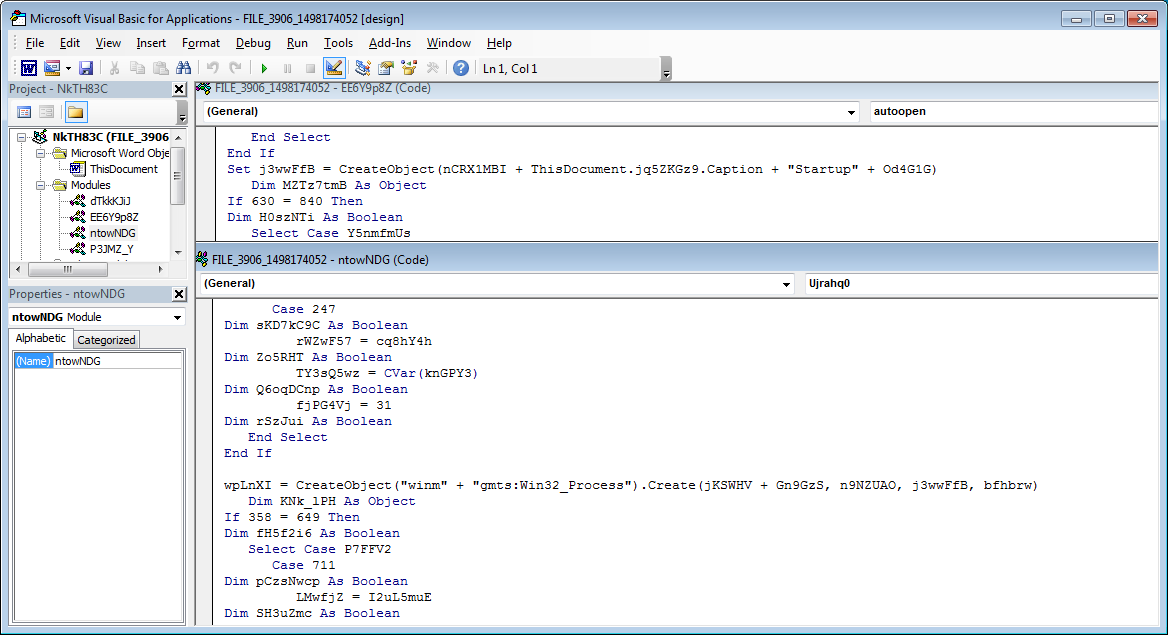Image resolution: width=1168 pixels, height=635 pixels.
Task: Close the Project pane
Action: [x=179, y=89]
